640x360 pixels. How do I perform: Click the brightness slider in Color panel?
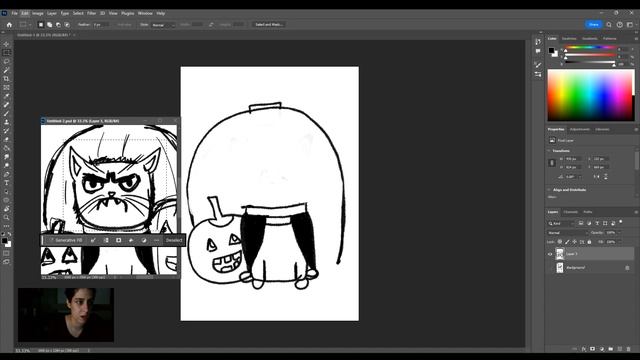click(x=590, y=62)
